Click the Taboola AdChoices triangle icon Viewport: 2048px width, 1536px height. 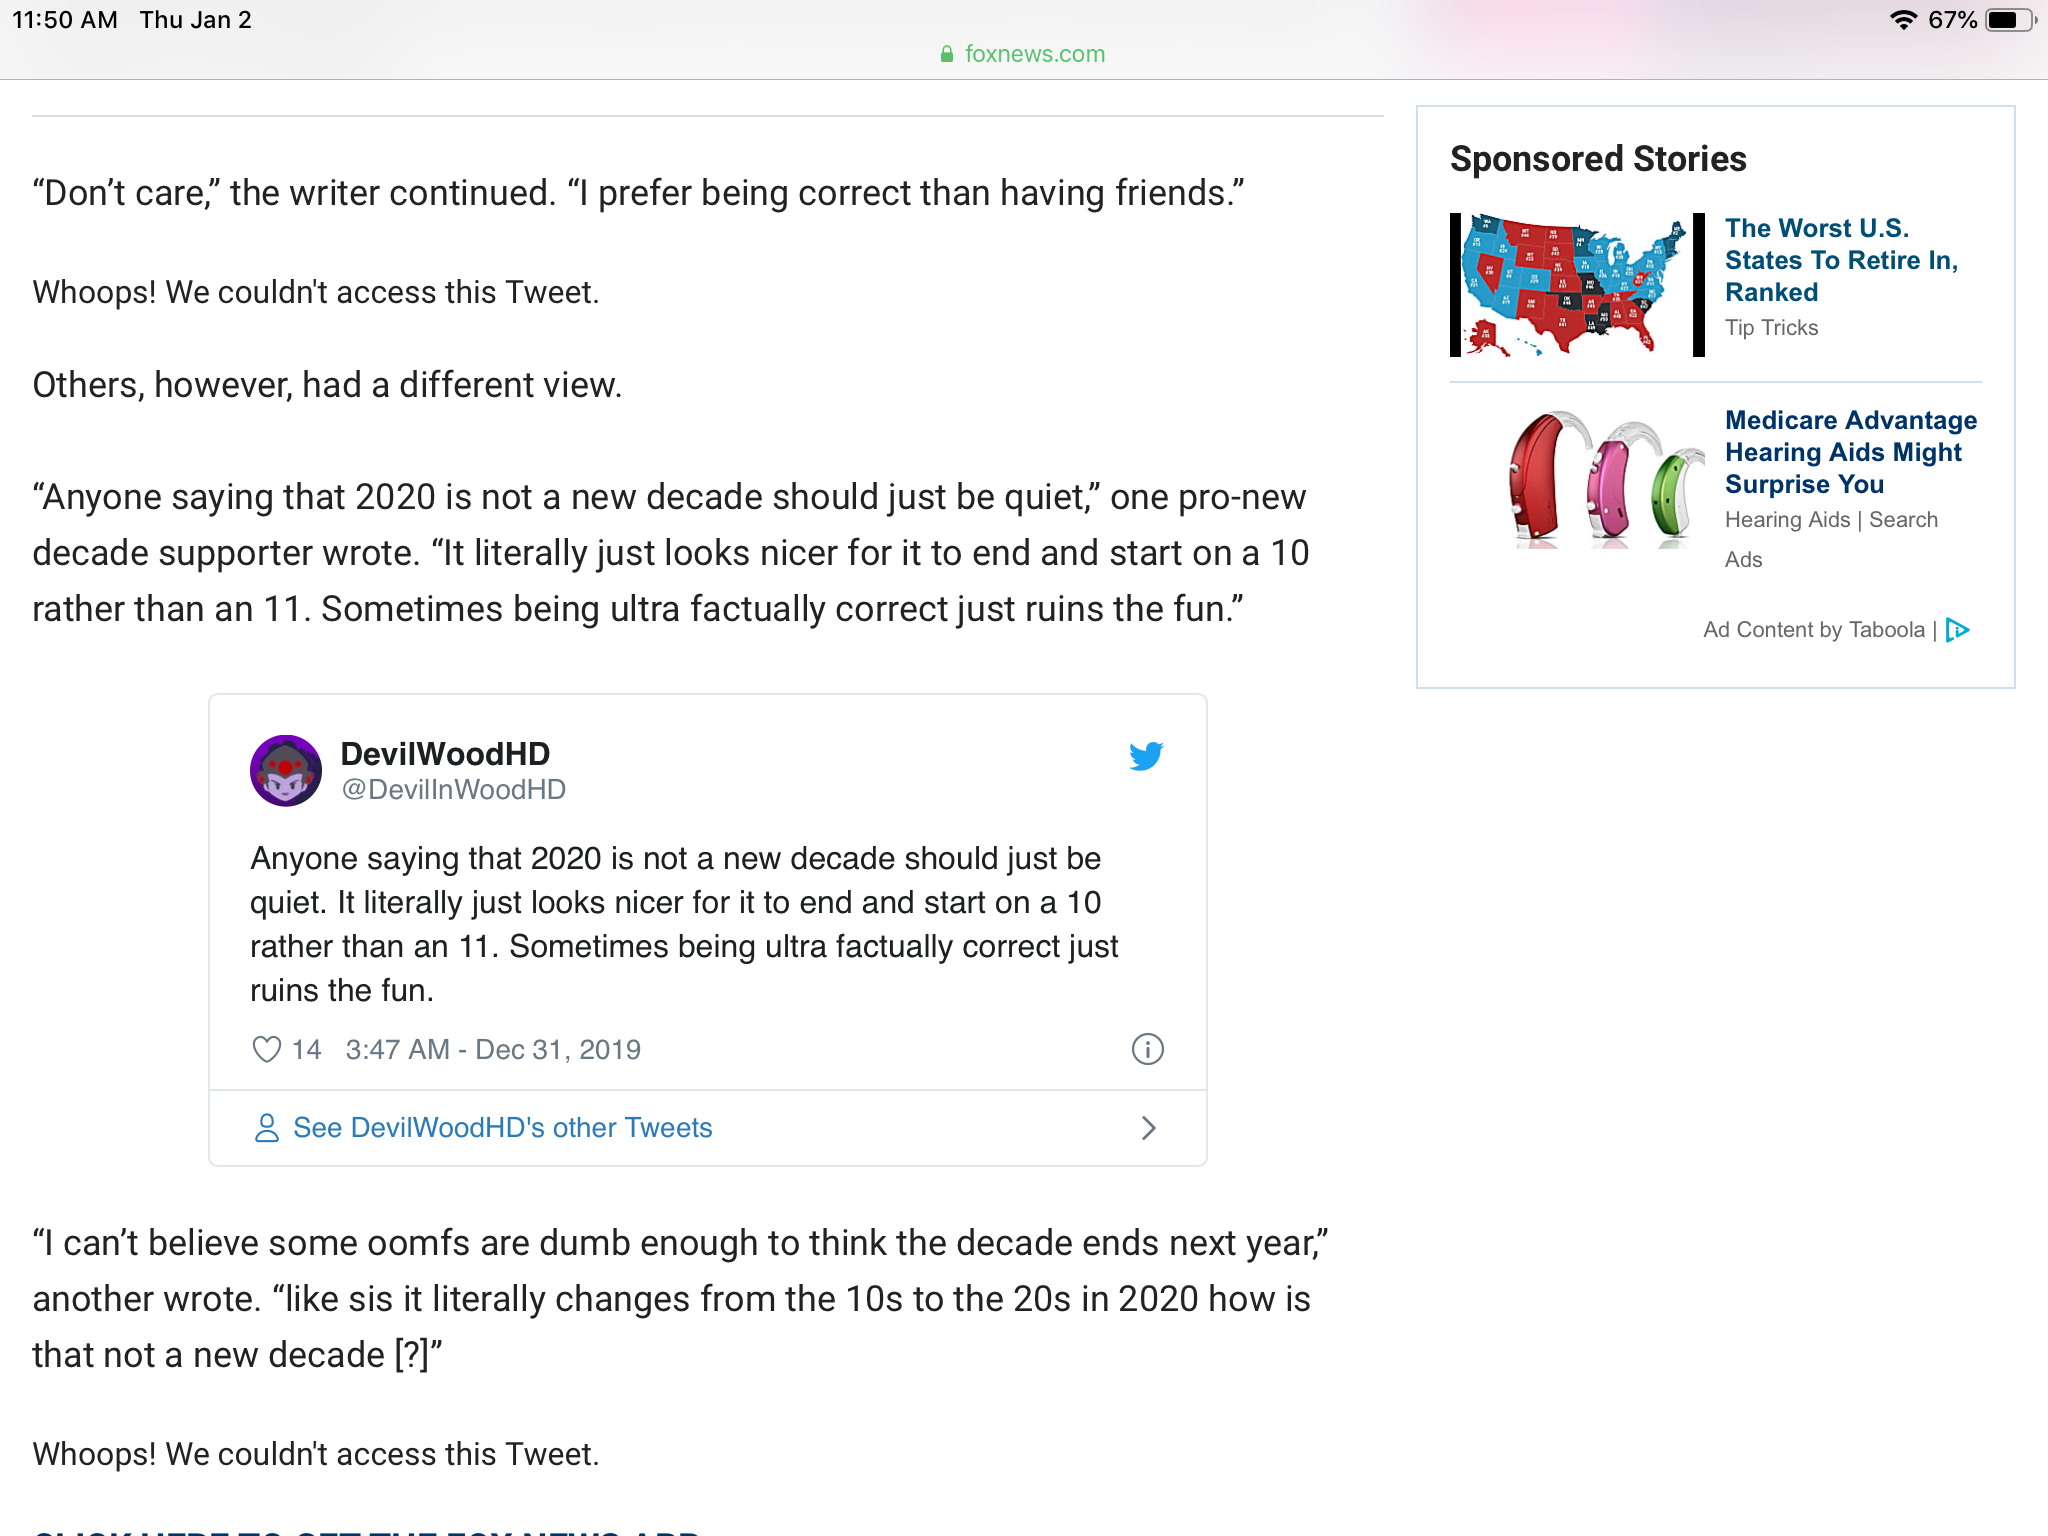(x=1957, y=630)
